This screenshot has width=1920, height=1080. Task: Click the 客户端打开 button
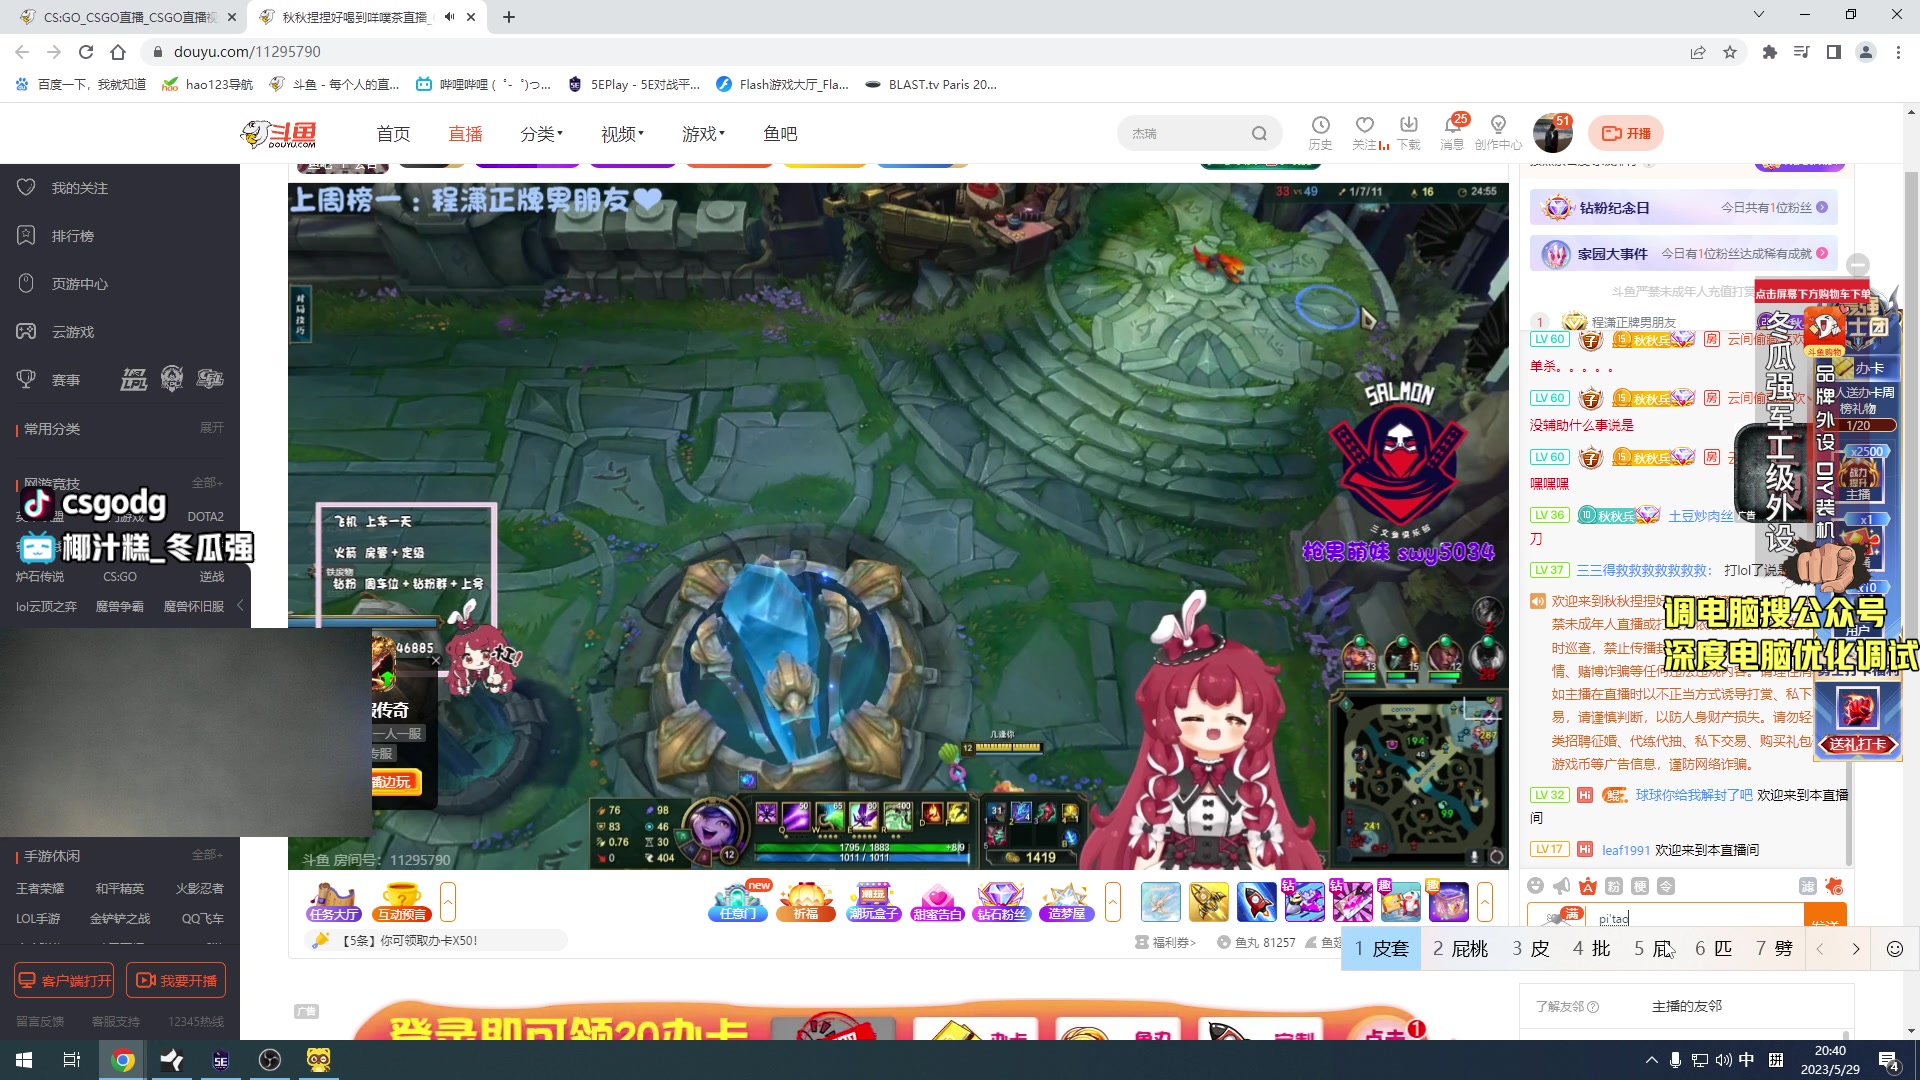64,980
